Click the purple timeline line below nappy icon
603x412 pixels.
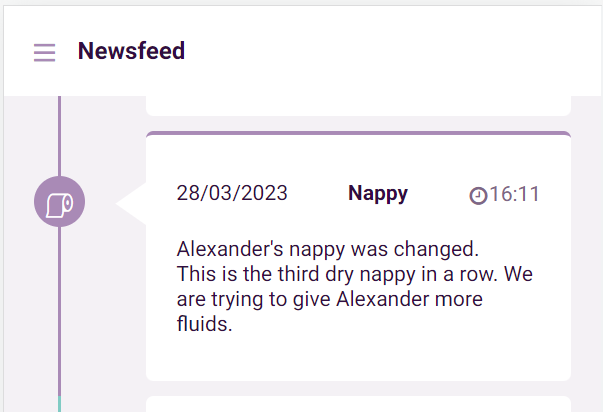click(x=60, y=311)
